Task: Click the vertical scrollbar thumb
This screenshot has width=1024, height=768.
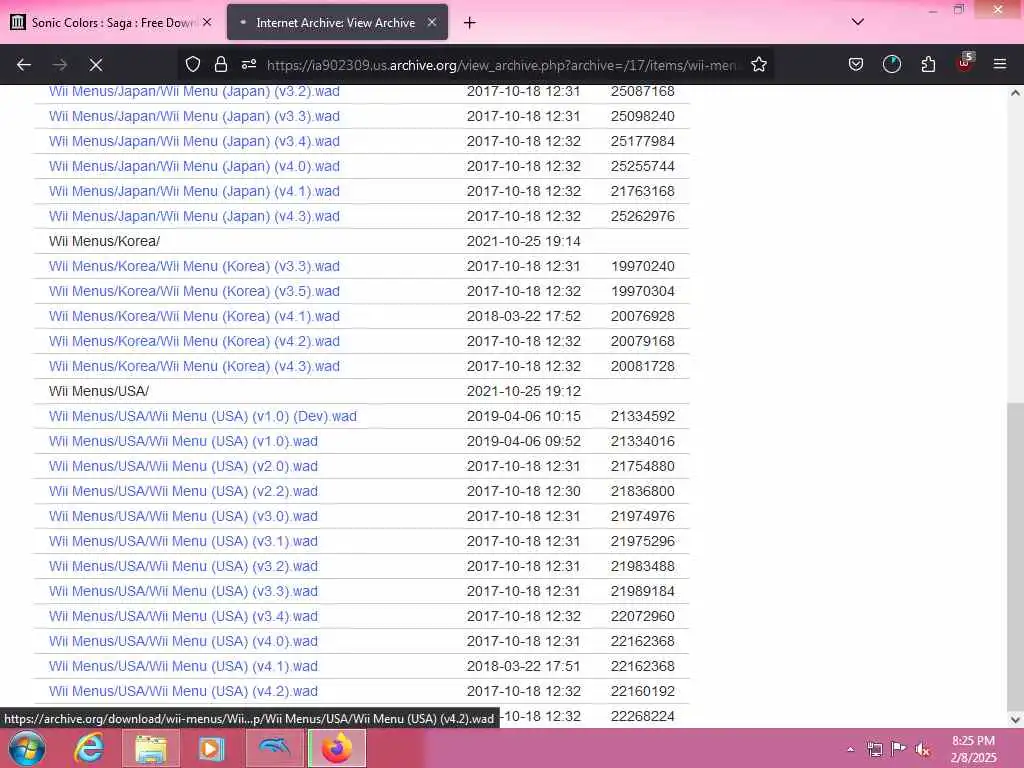Action: [x=1015, y=556]
